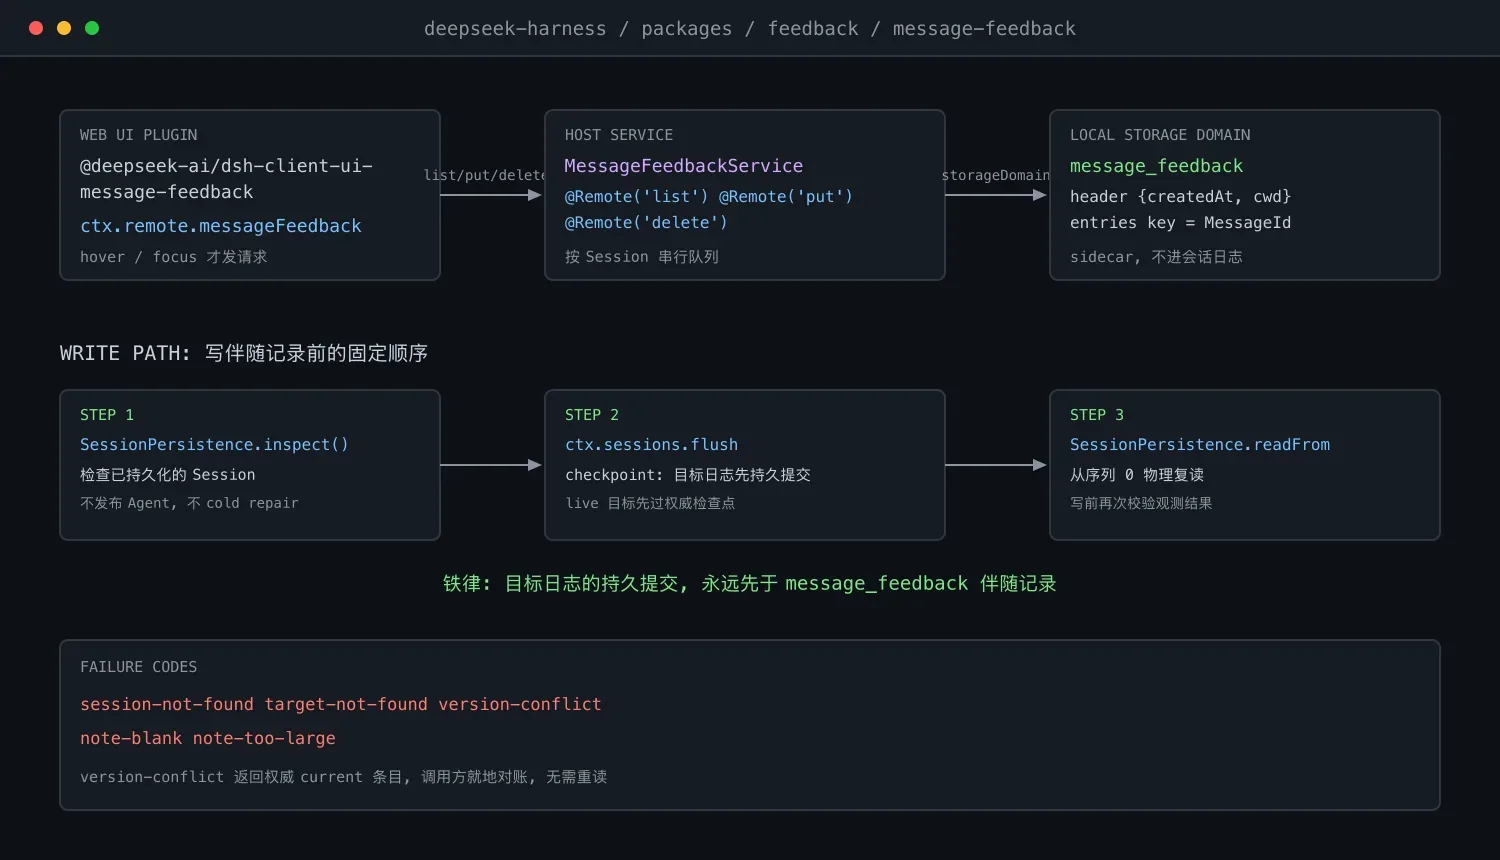Click '从序列 0 物理复读' line
Image resolution: width=1500 pixels, height=860 pixels.
click(x=1137, y=475)
